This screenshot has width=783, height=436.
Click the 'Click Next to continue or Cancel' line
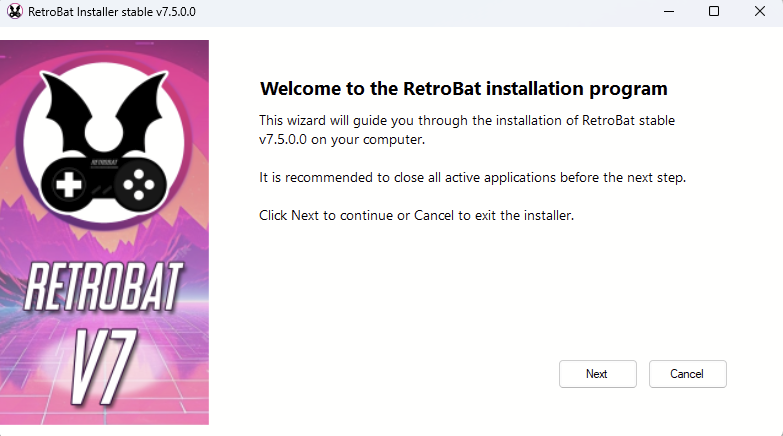416,216
